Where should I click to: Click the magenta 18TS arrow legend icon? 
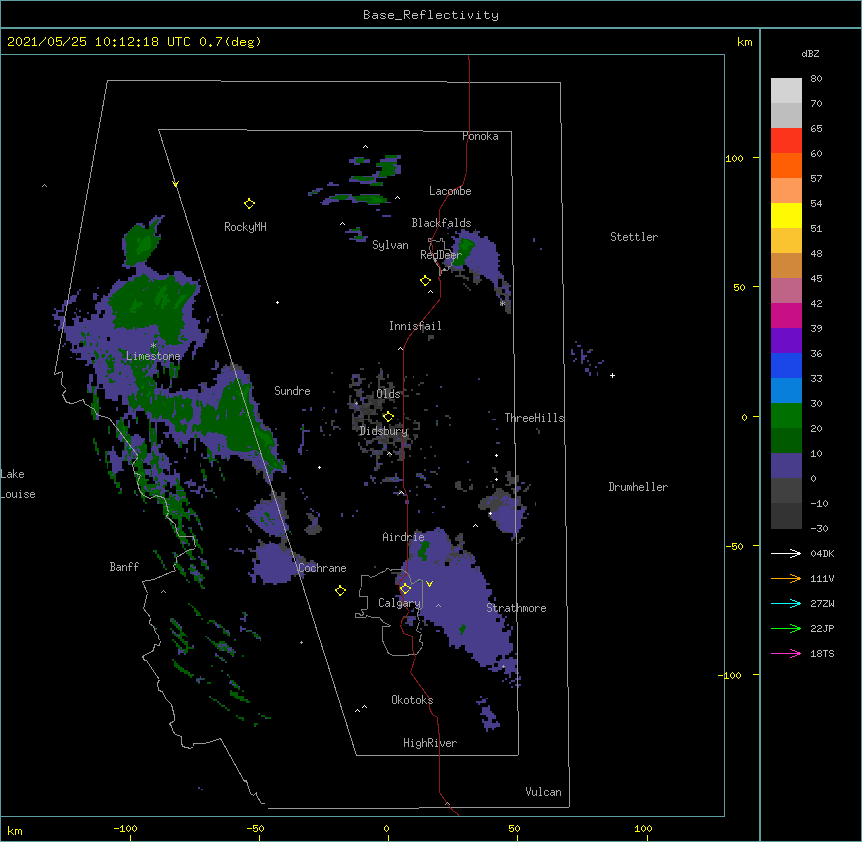786,653
